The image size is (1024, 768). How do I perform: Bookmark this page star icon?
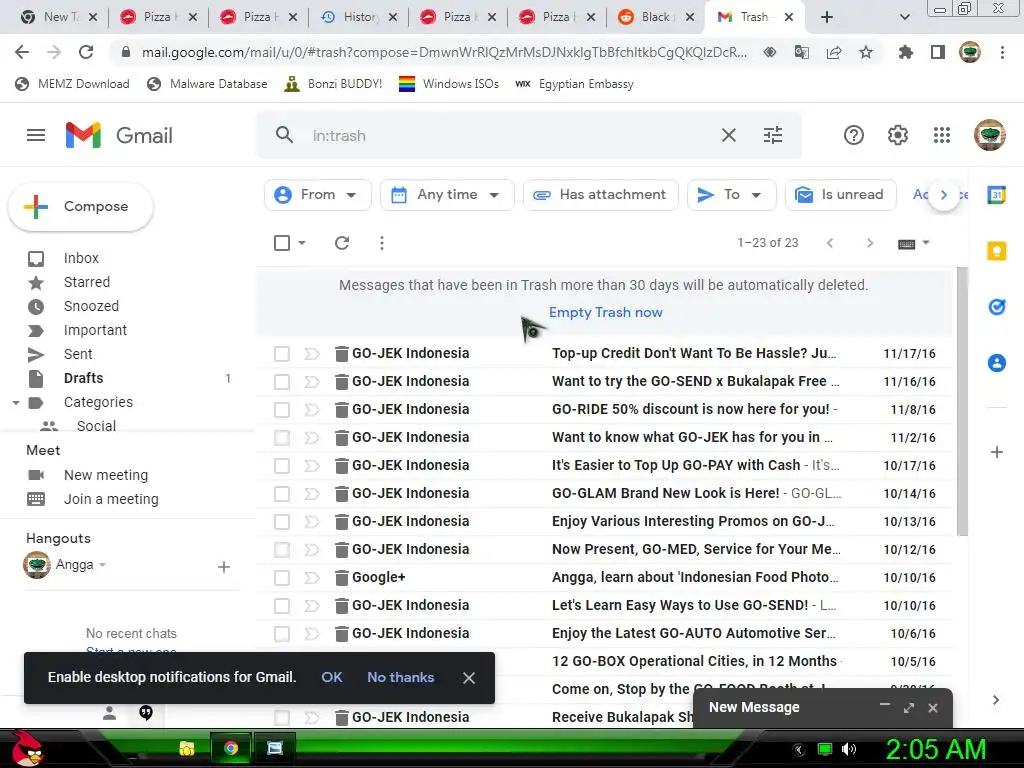[865, 52]
